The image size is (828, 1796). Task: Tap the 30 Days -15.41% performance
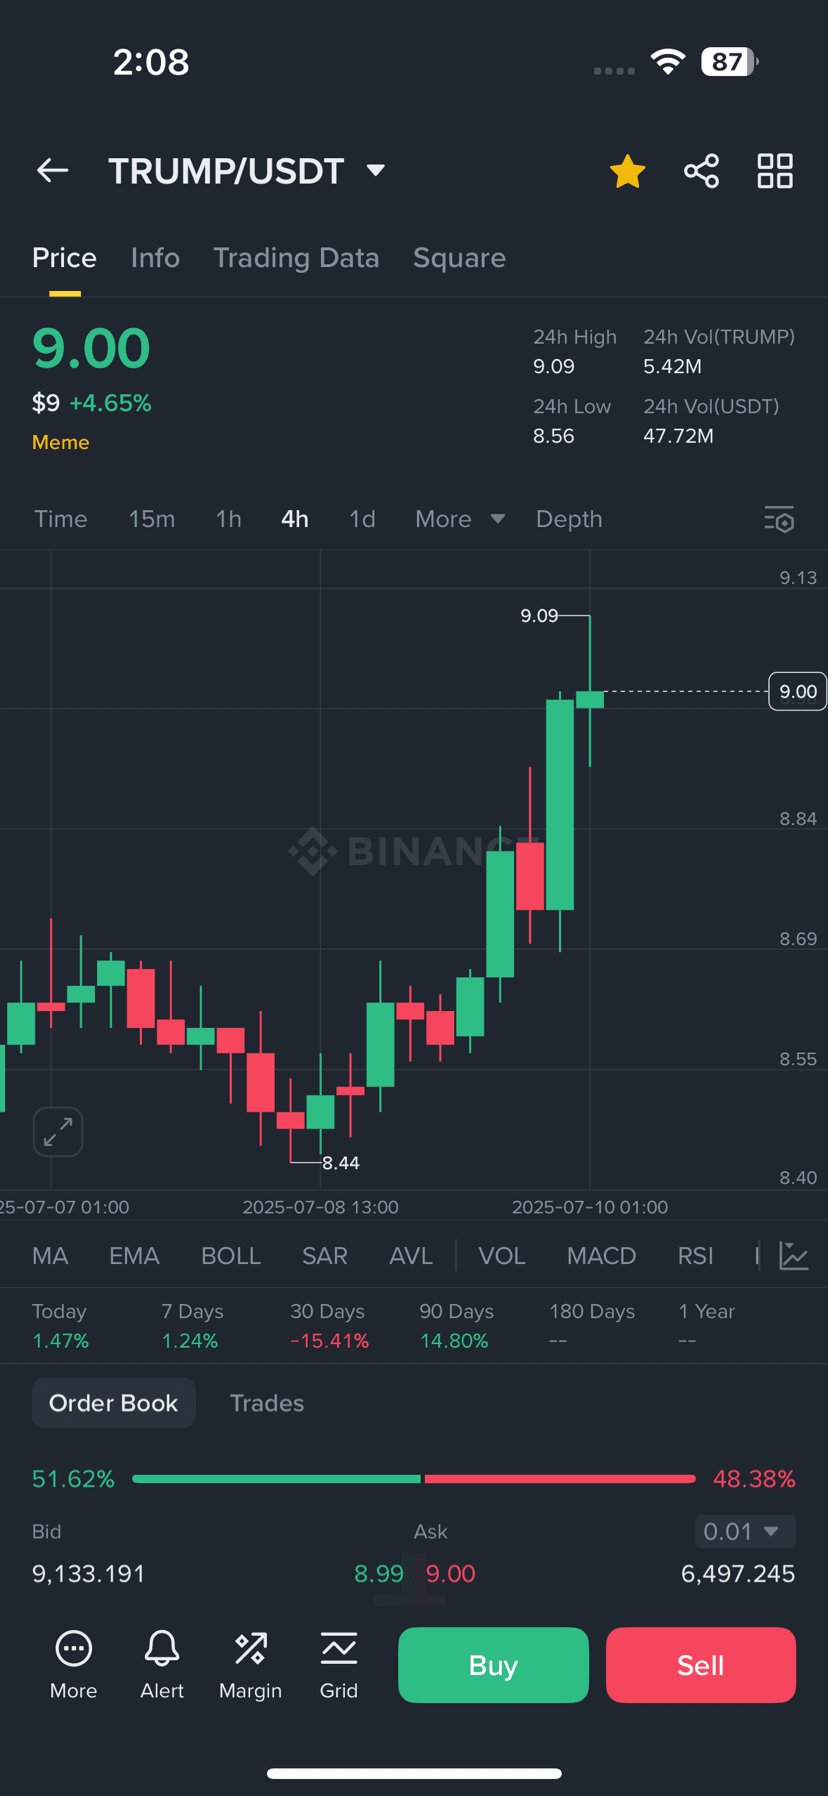(330, 1326)
